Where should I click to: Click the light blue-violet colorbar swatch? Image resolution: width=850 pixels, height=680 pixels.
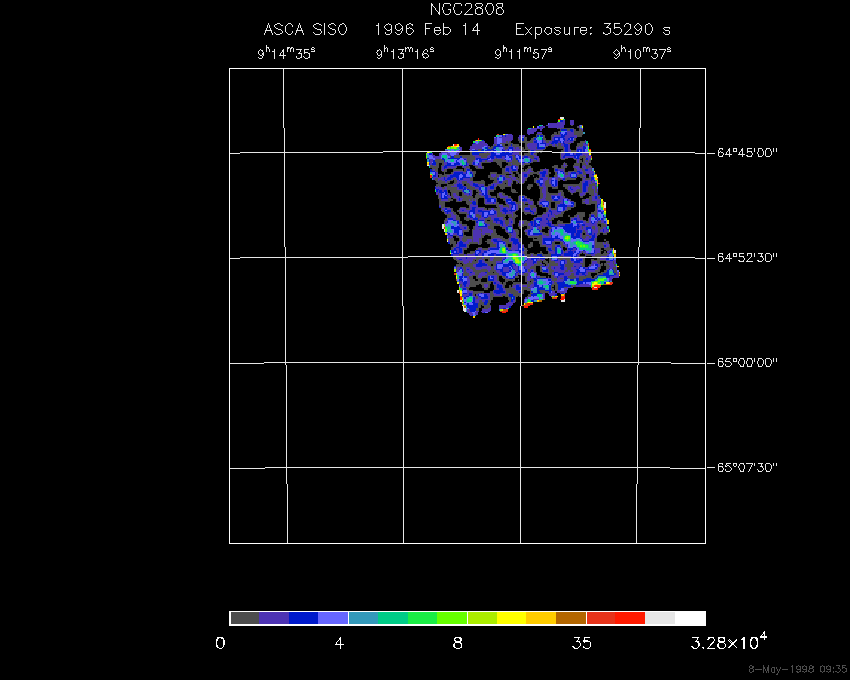click(333, 618)
